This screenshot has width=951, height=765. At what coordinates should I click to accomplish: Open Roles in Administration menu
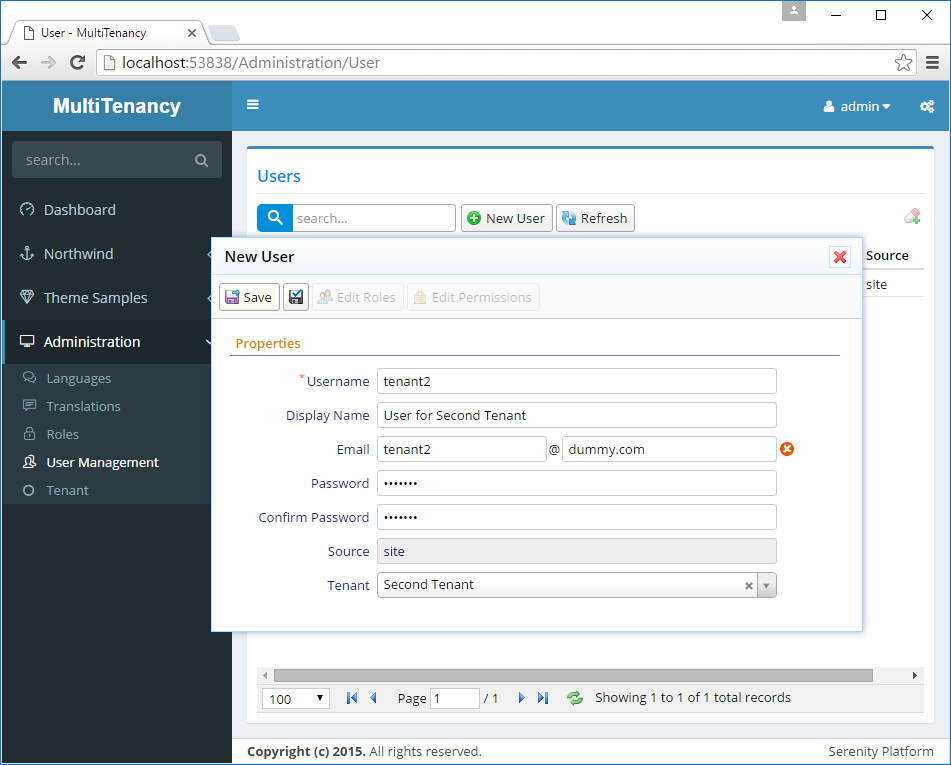click(62, 434)
